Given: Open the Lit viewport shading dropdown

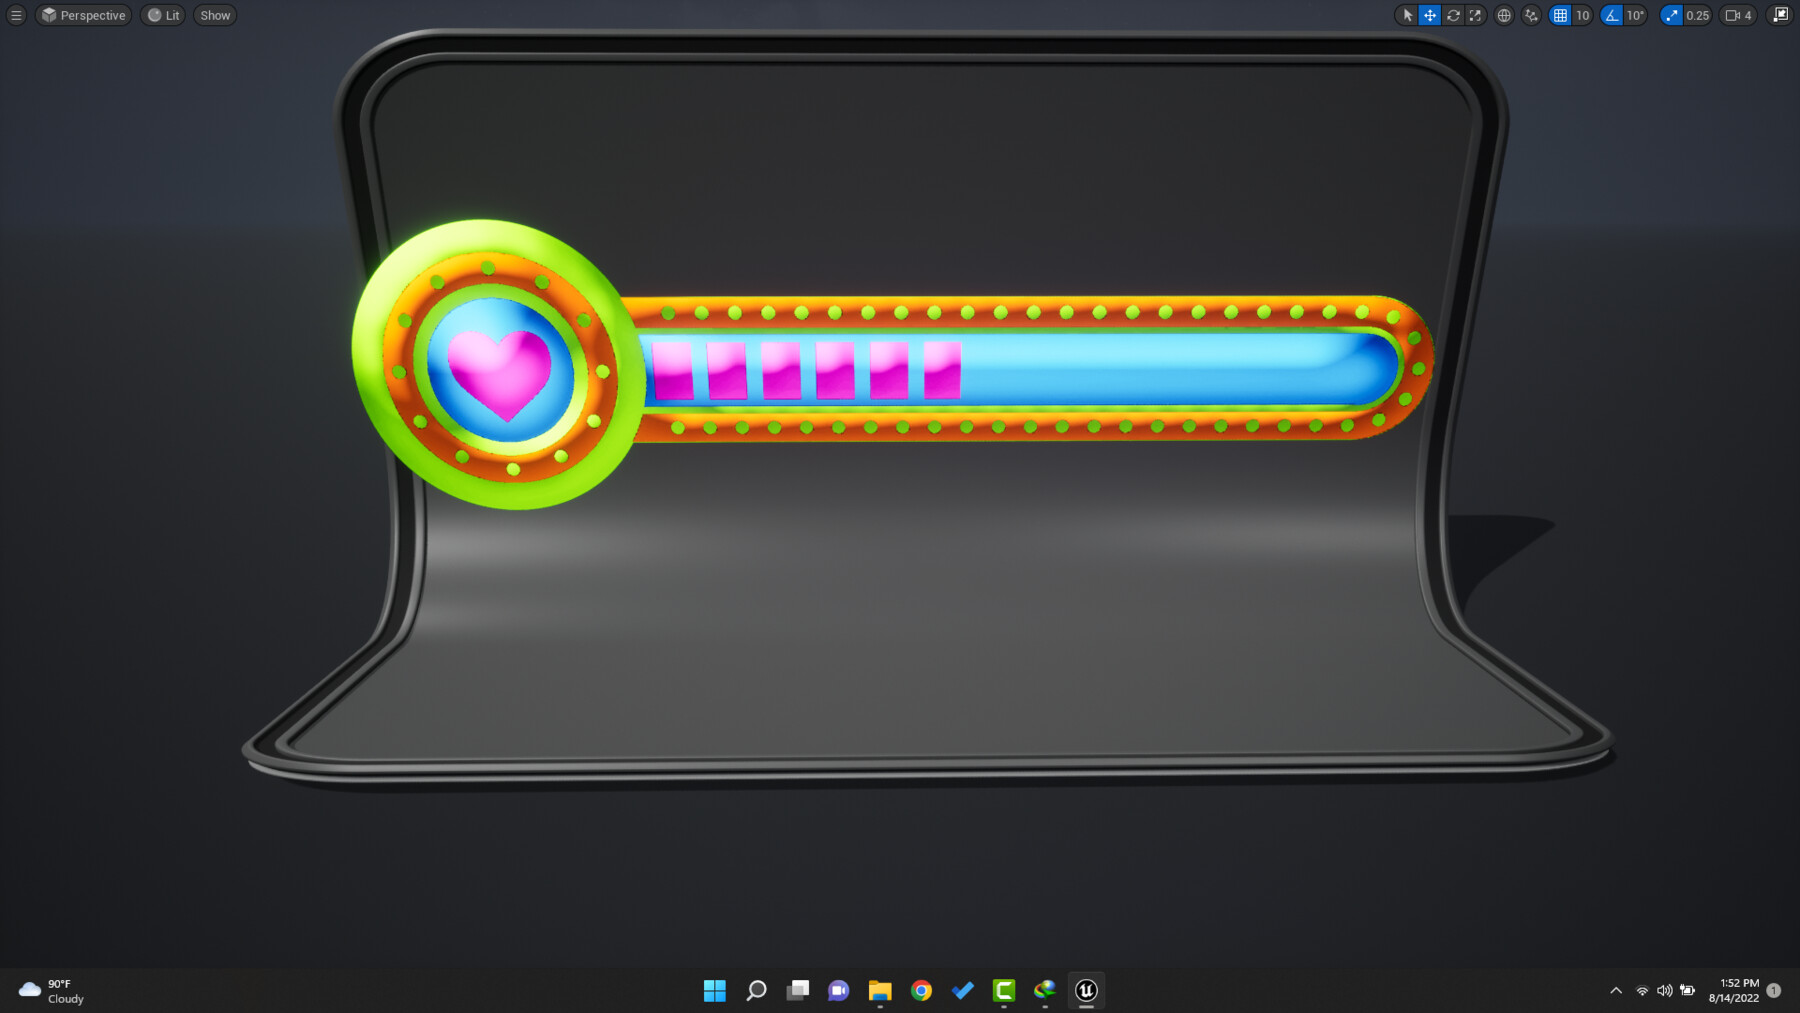Looking at the screenshot, I should tap(162, 15).
